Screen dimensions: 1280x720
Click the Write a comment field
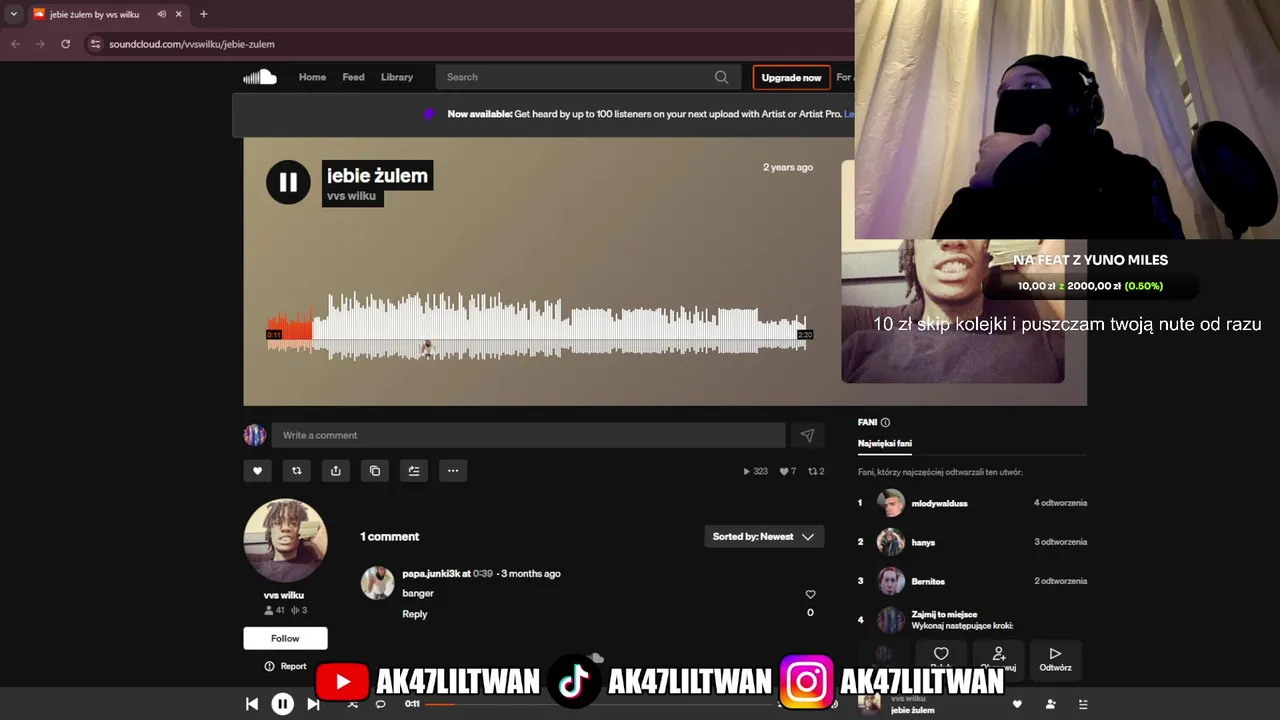[x=528, y=435]
